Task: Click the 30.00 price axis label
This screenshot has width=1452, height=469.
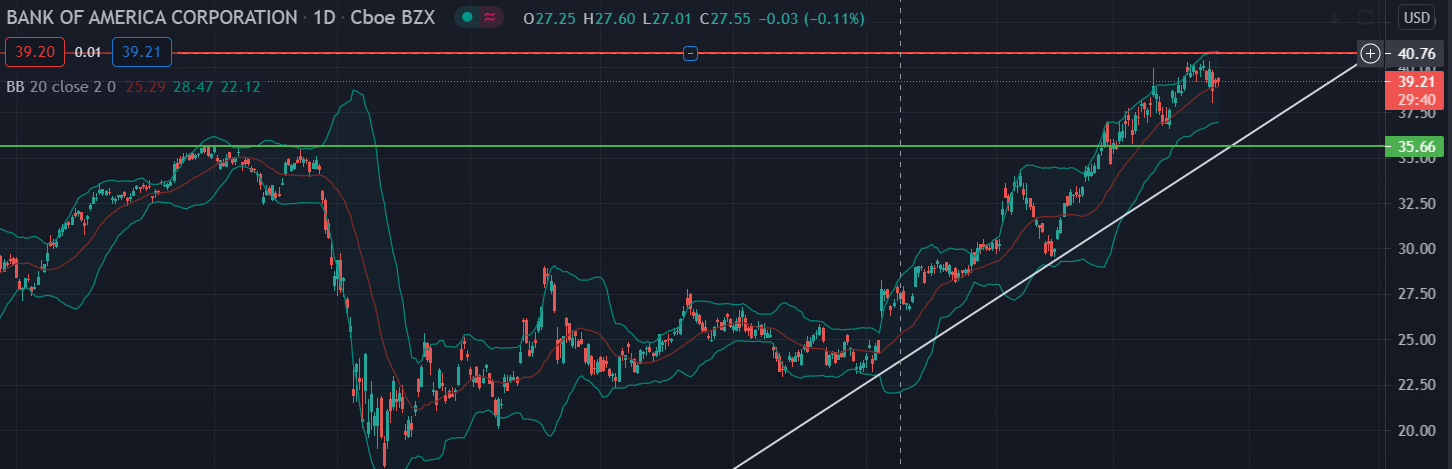Action: coord(1416,249)
